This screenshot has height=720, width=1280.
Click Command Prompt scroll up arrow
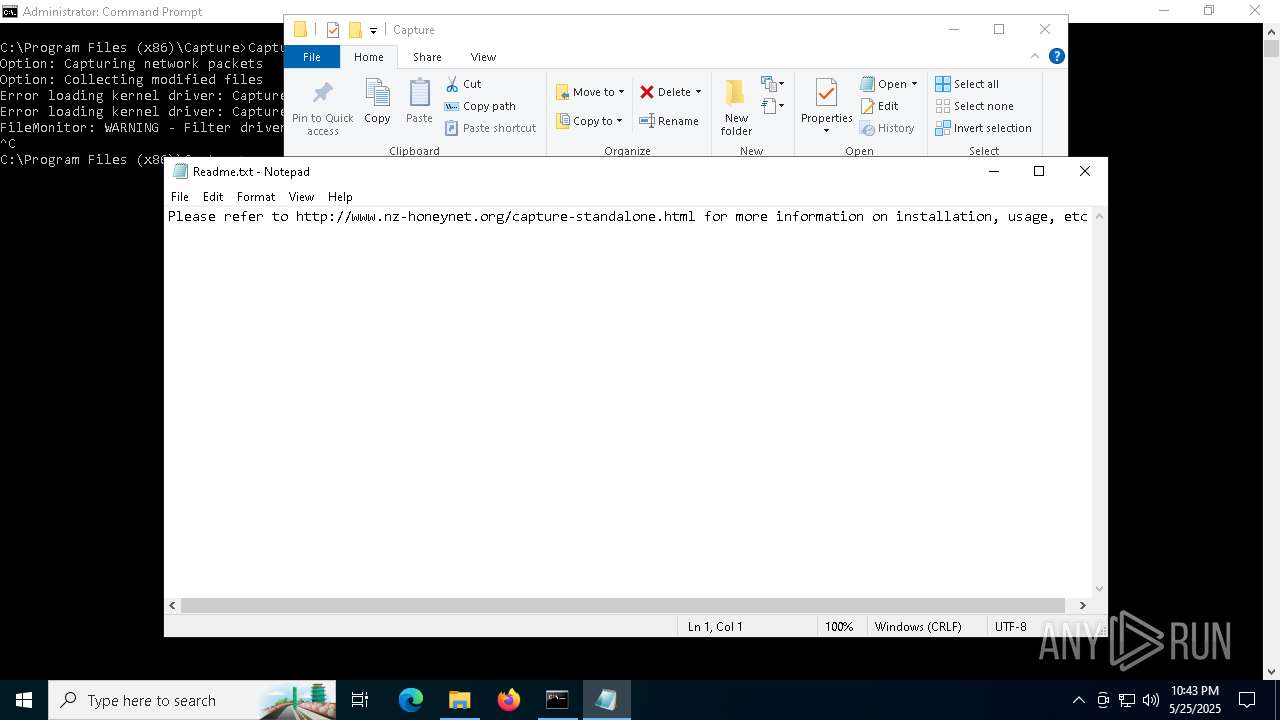click(1271, 31)
